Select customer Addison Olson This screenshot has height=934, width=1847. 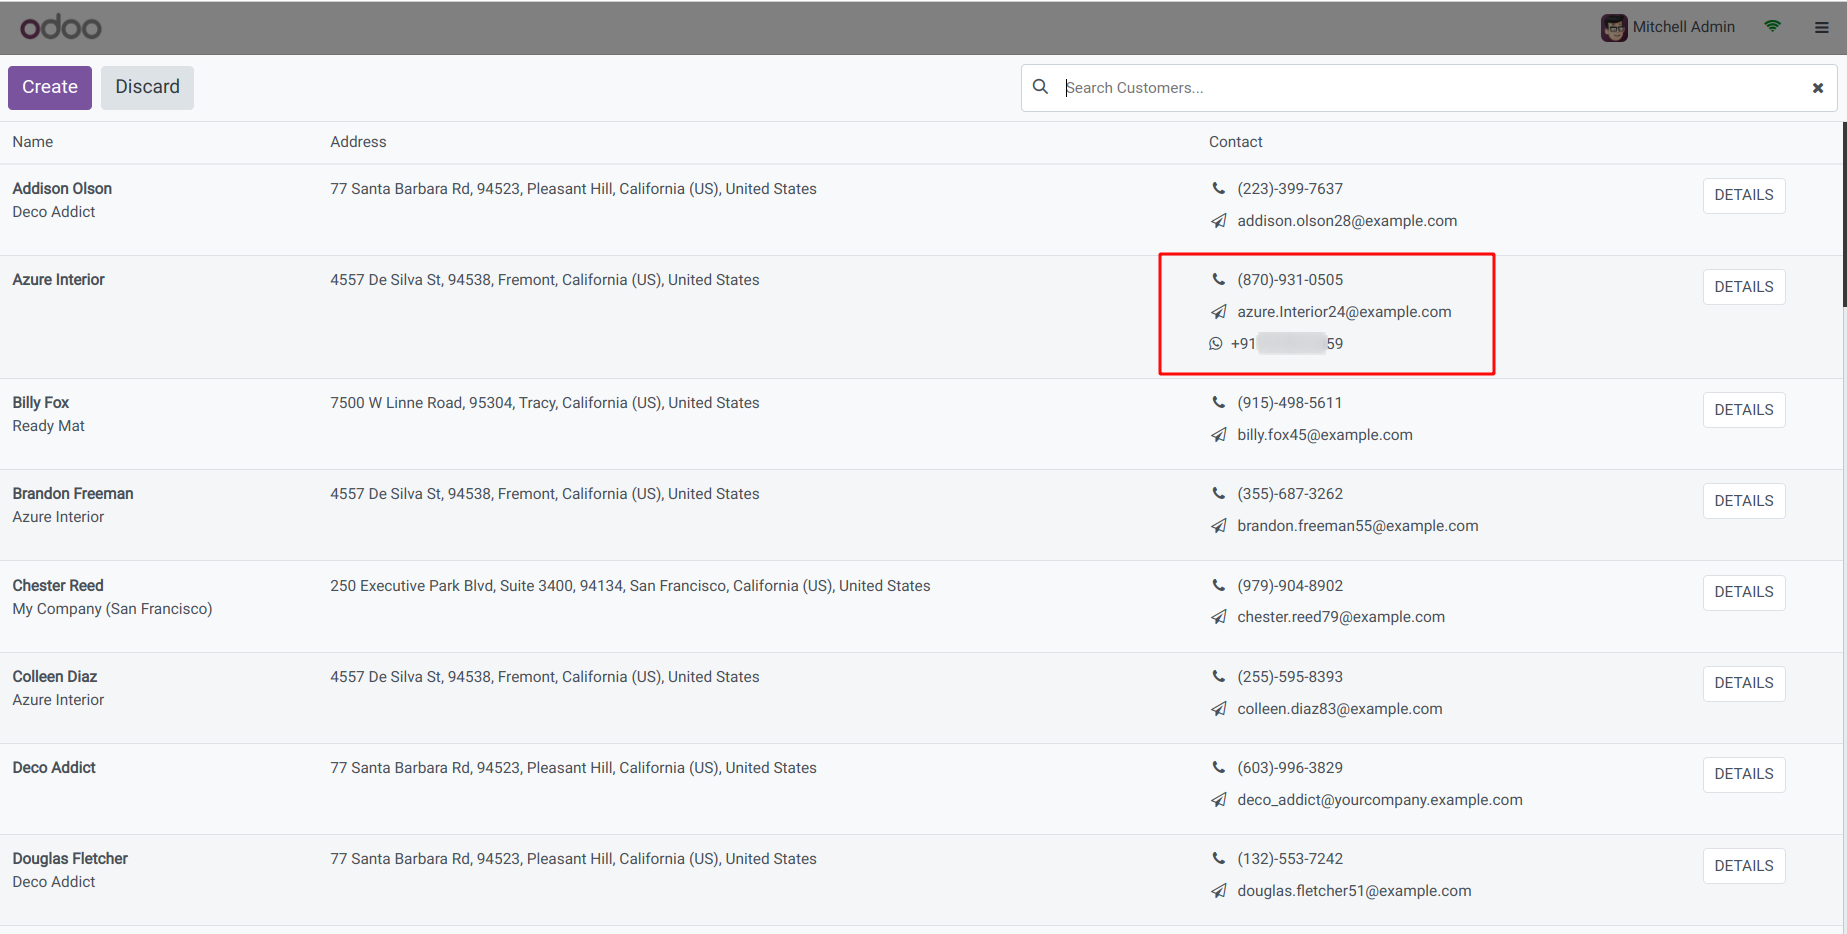(x=62, y=188)
